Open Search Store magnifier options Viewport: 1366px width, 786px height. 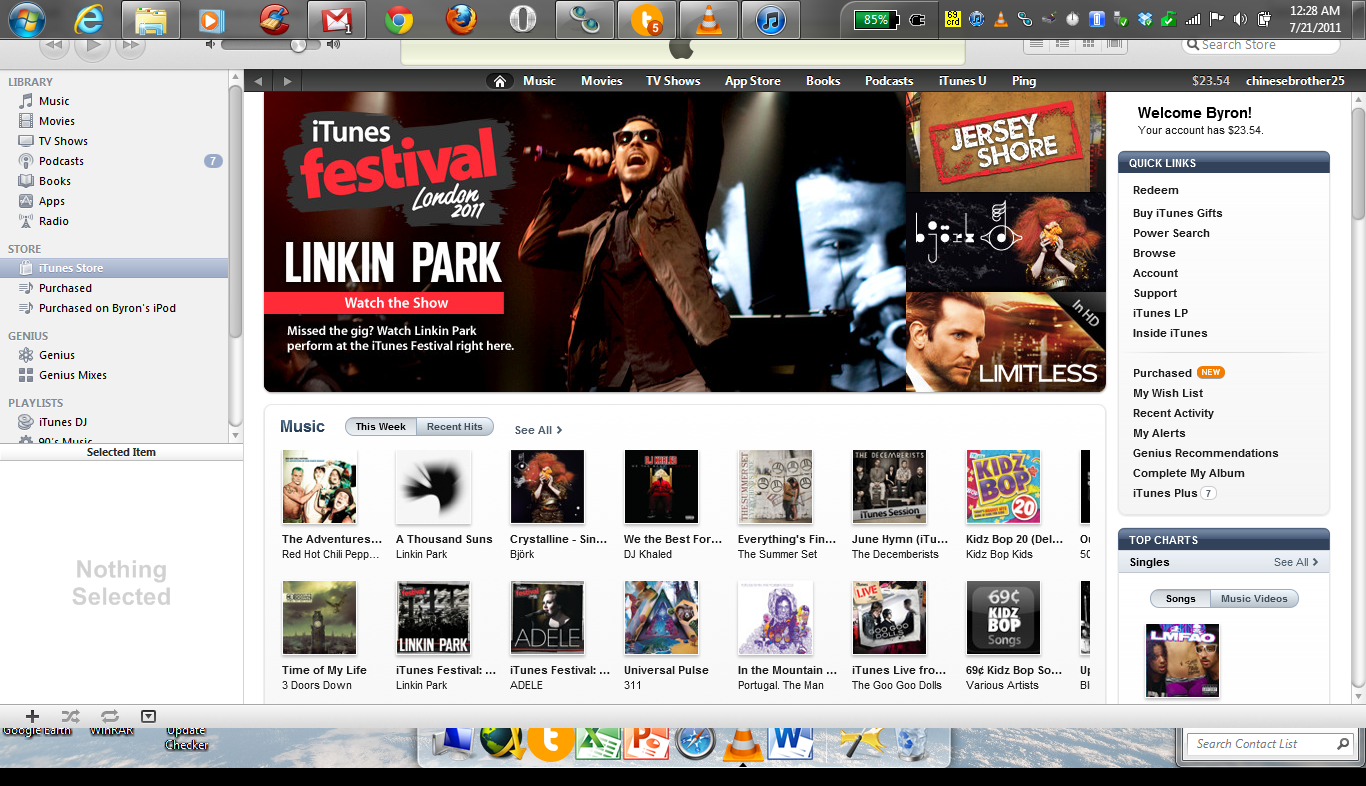1193,45
